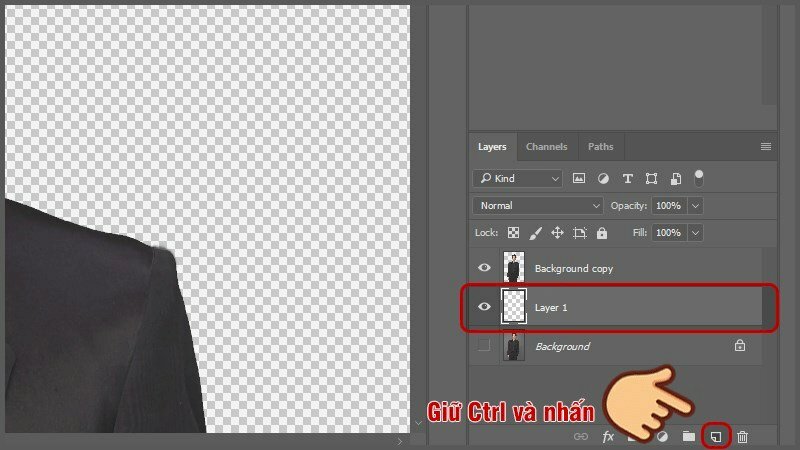The width and height of the screenshot is (800, 450).
Task: Toggle the layer filtering switch
Action: click(699, 178)
